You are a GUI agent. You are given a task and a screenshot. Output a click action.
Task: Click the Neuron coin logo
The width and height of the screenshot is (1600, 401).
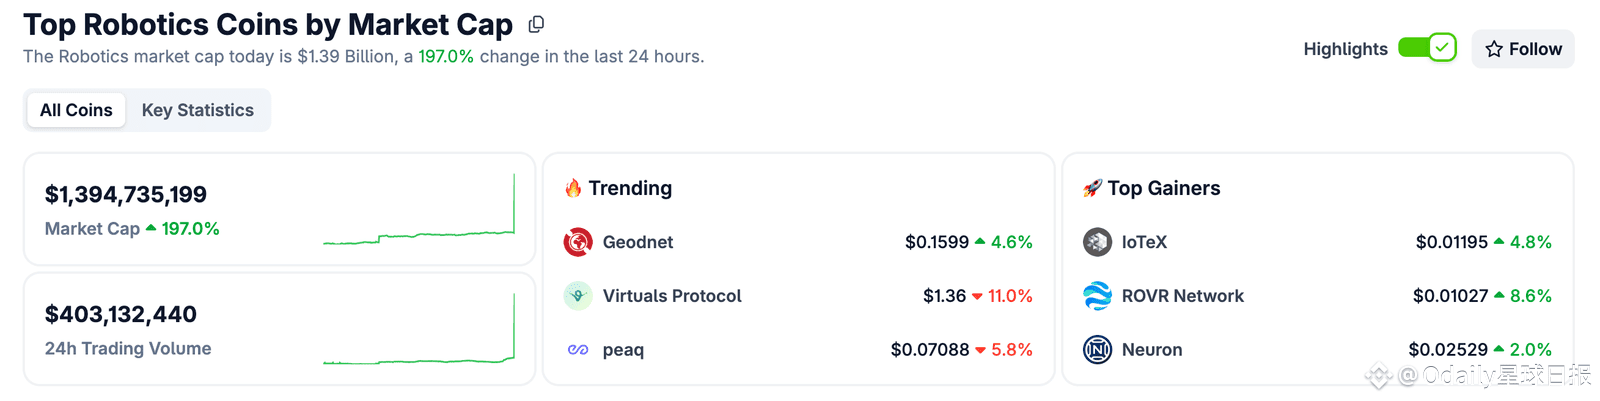pos(1097,350)
